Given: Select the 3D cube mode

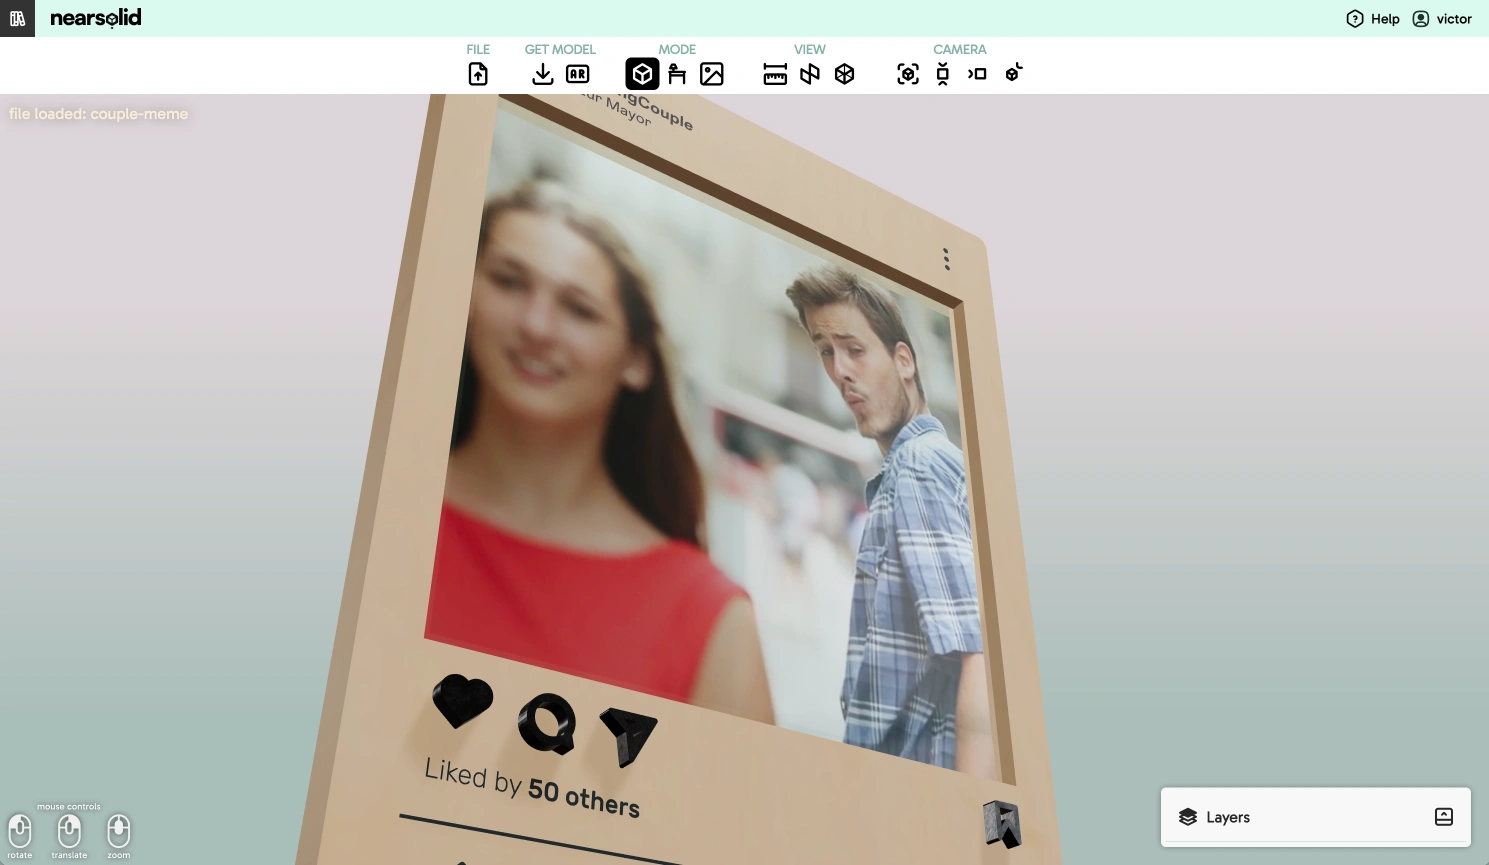Looking at the screenshot, I should [642, 74].
